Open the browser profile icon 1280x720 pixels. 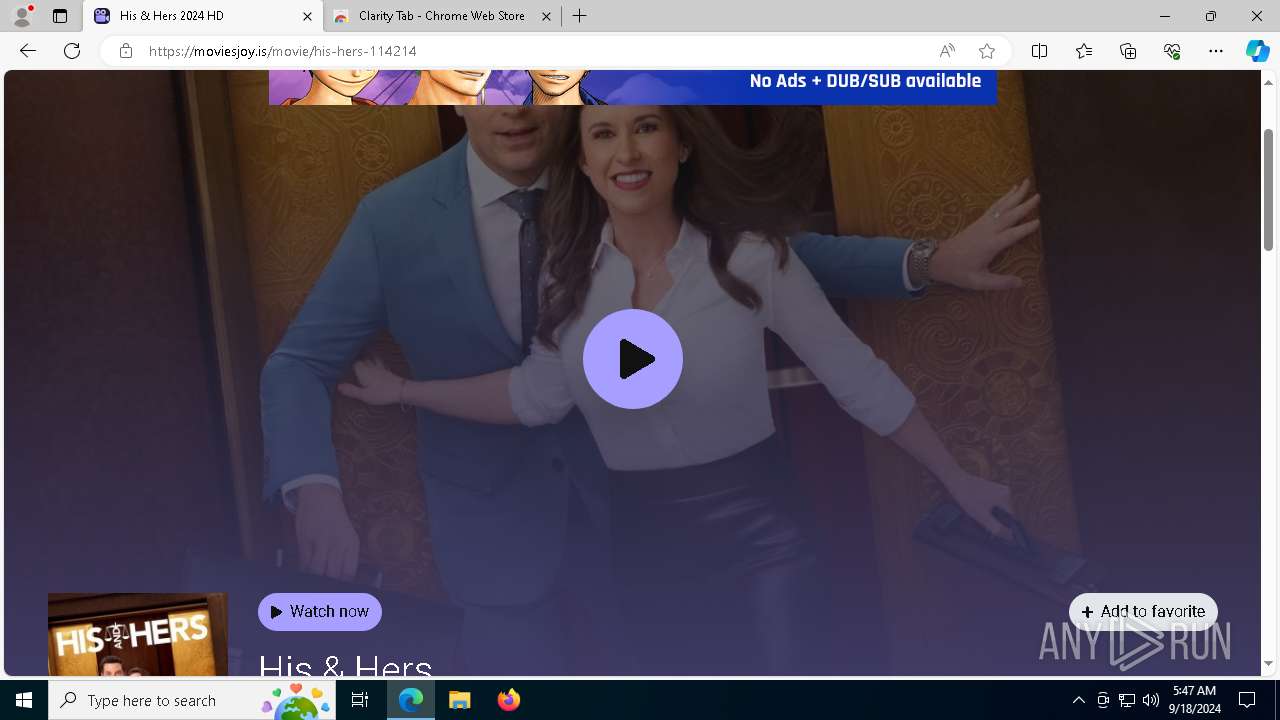(22, 16)
